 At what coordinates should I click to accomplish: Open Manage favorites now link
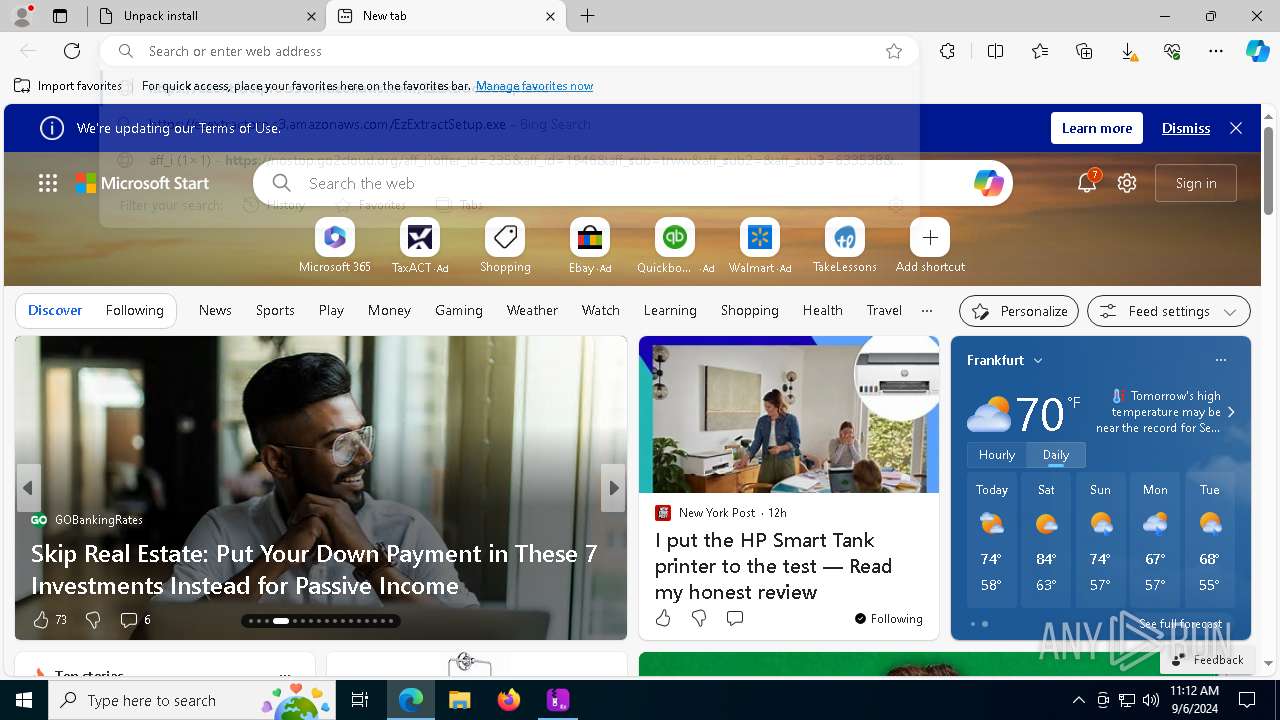[534, 86]
